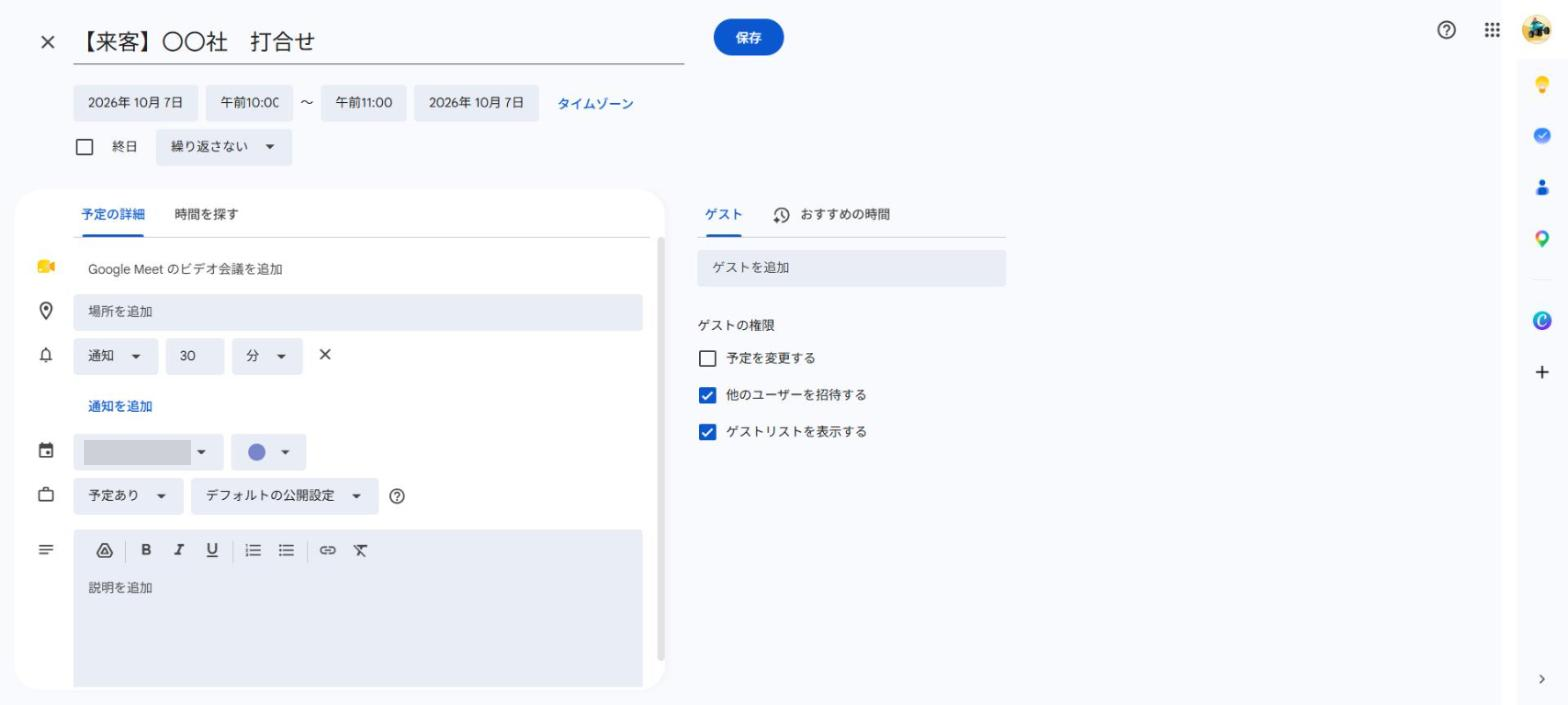This screenshot has width=1568, height=705.
Task: Open the 繰り返さない recurrence dropdown
Action: pyautogui.click(x=224, y=147)
